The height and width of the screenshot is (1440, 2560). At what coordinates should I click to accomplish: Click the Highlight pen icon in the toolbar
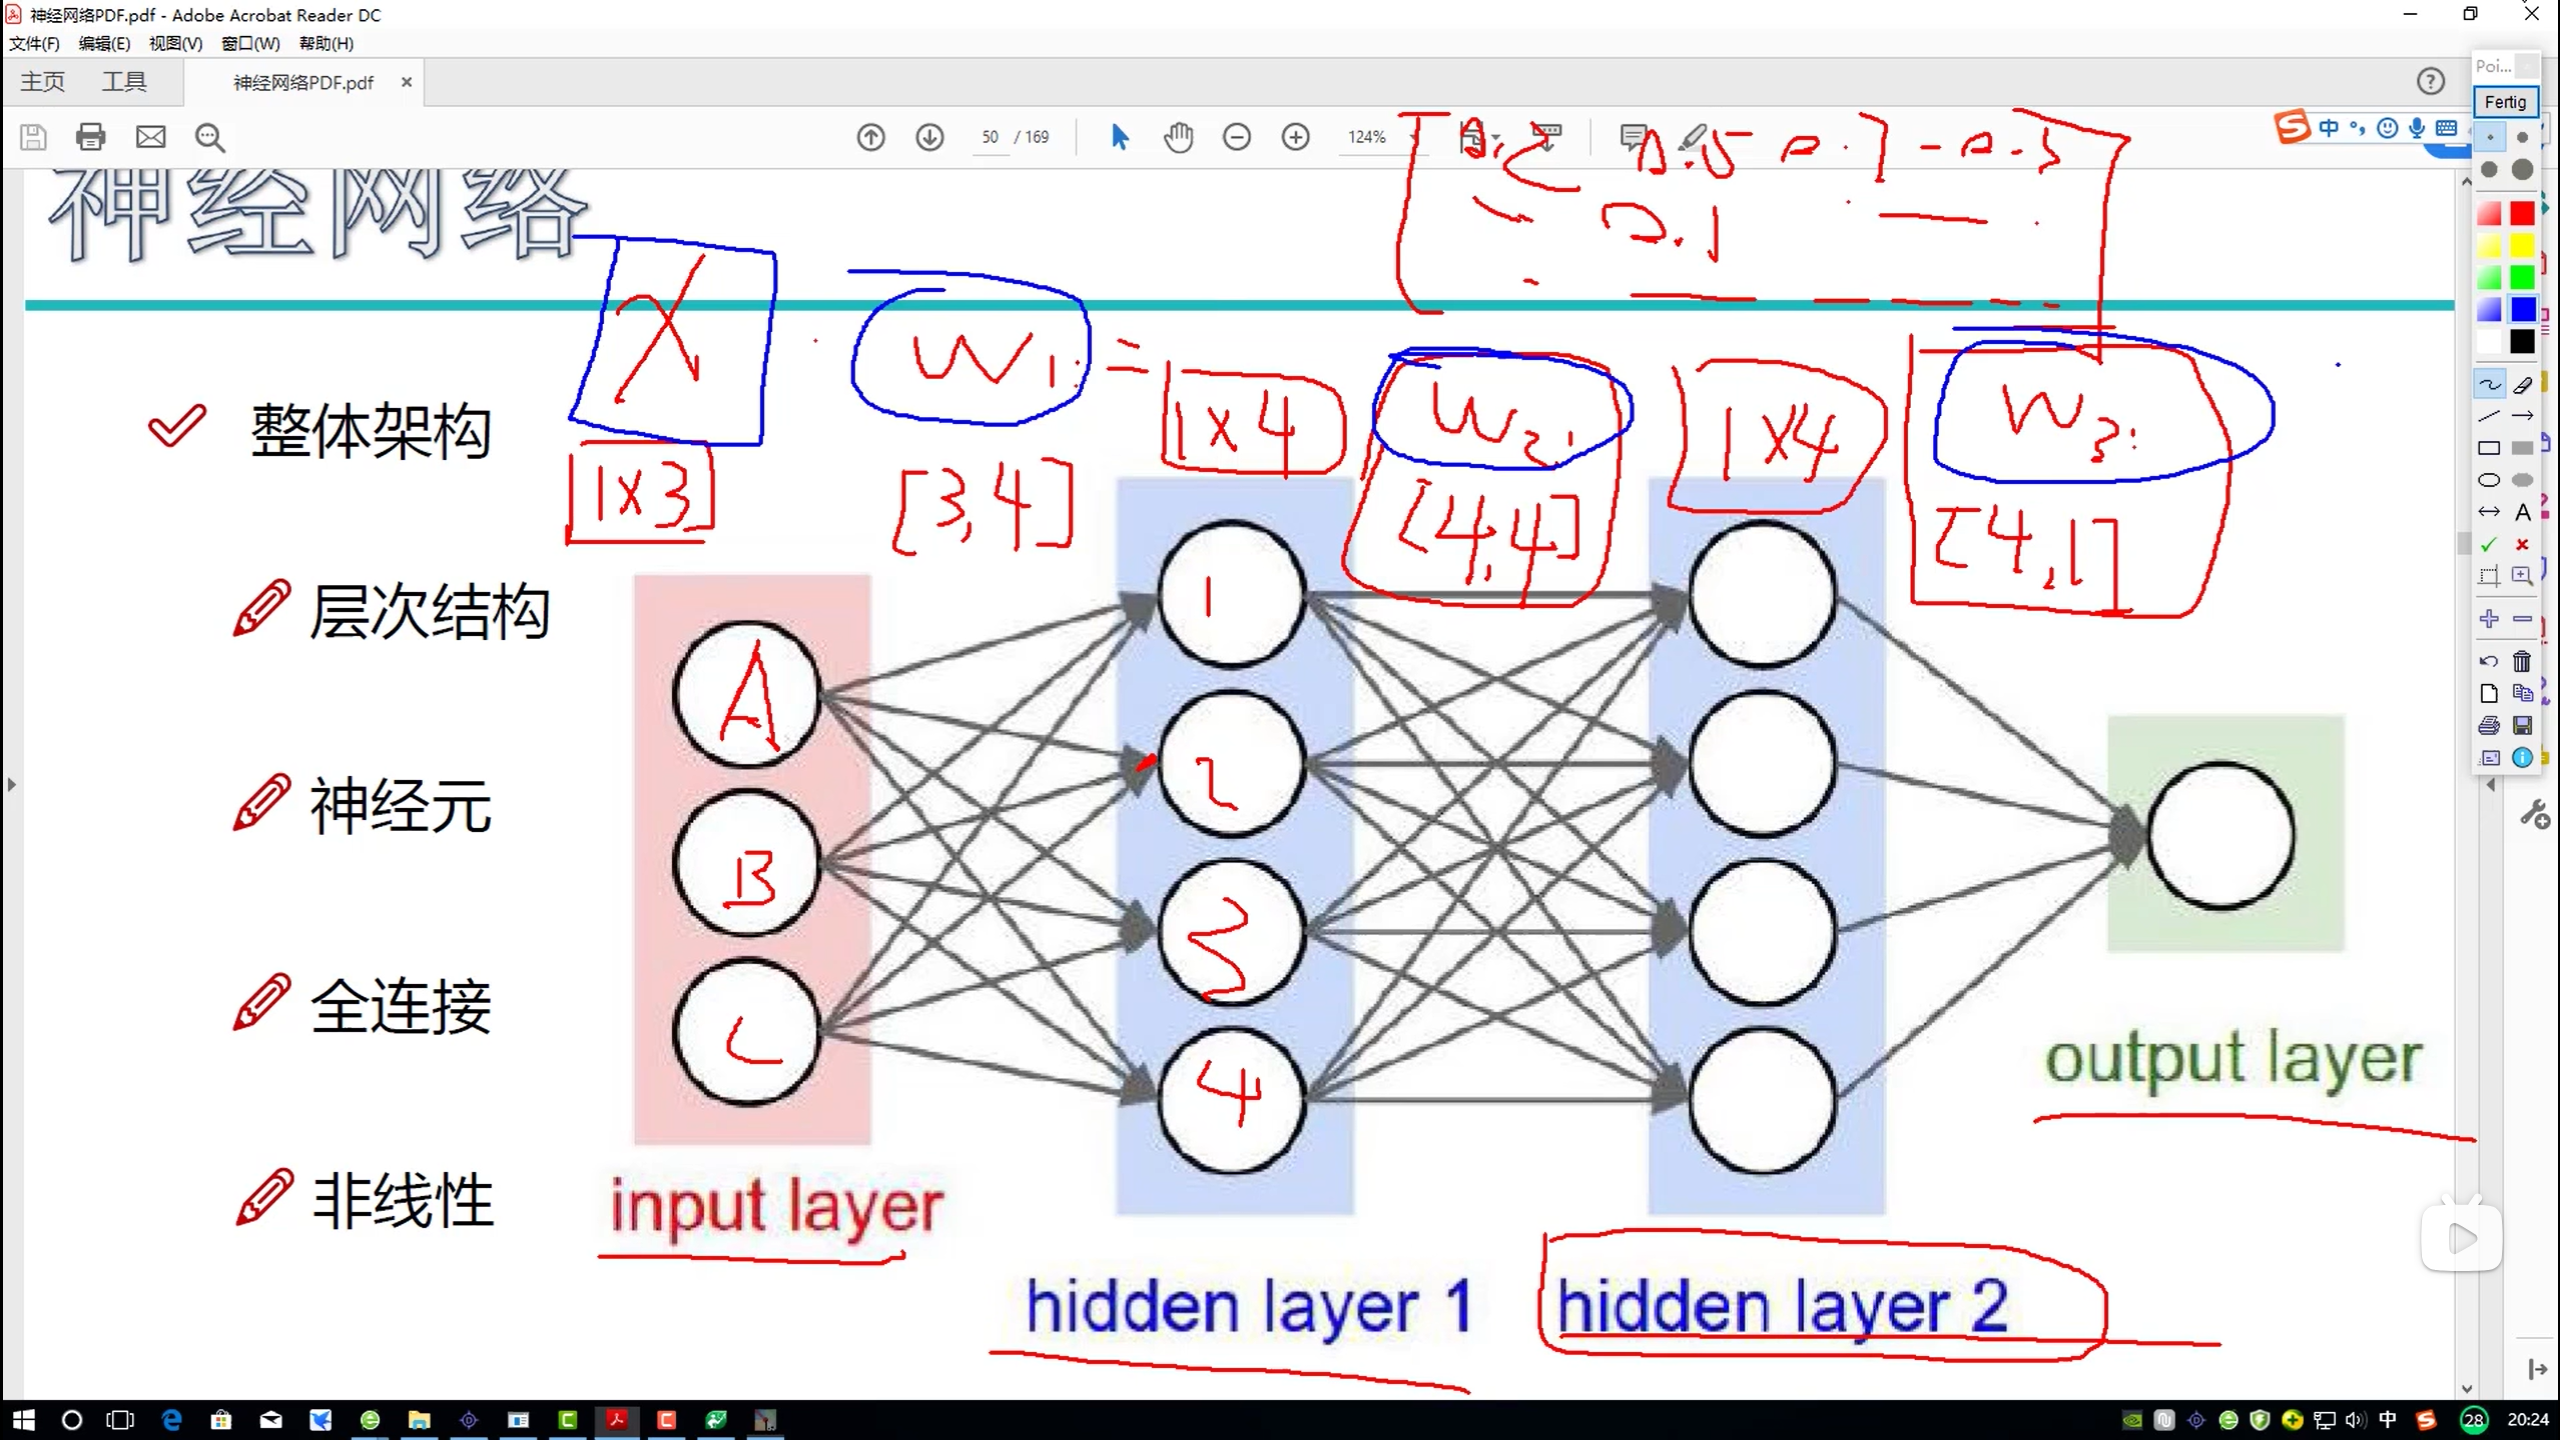click(x=1693, y=137)
